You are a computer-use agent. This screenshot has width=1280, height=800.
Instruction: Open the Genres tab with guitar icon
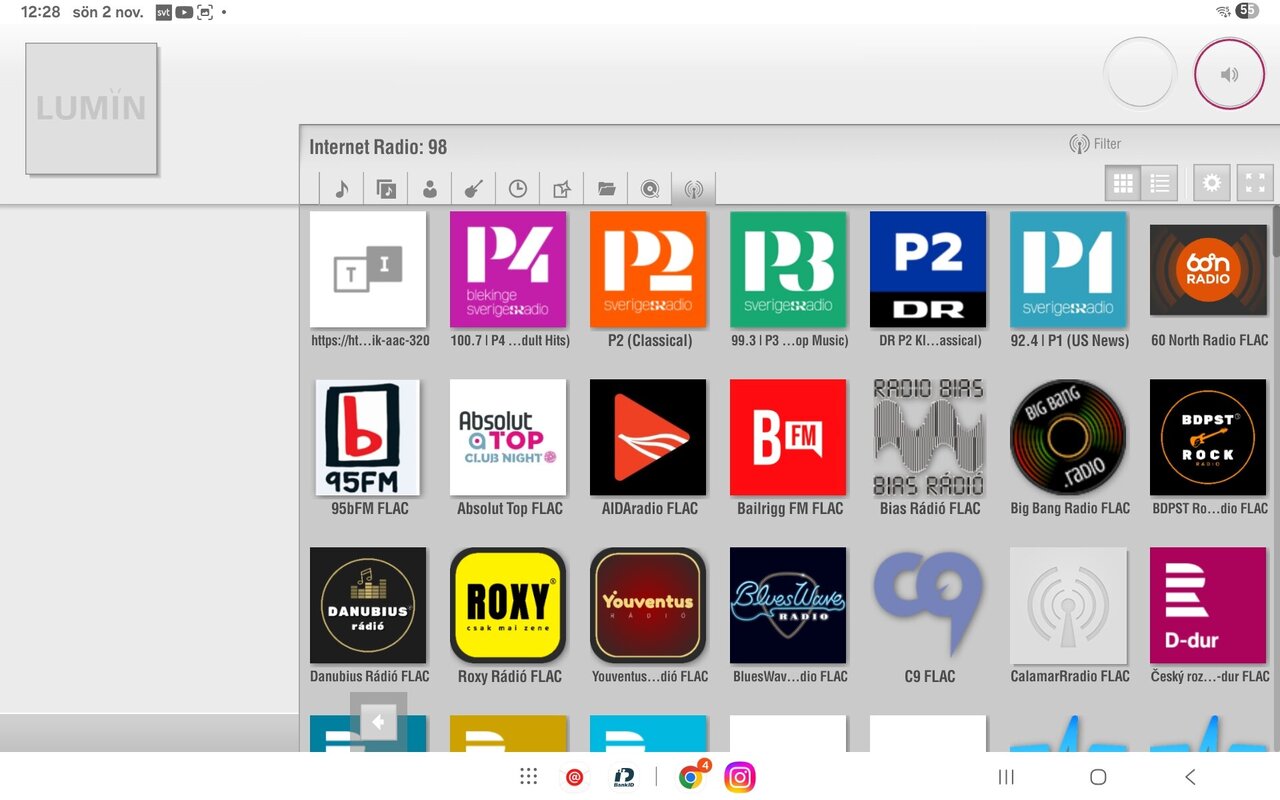474,188
